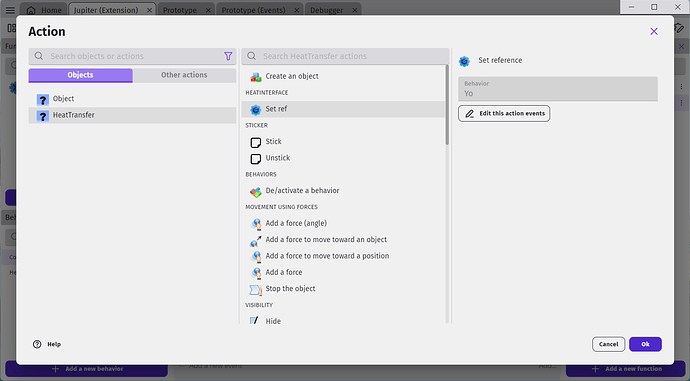The height and width of the screenshot is (381, 690).
Task: Select the Create an object action
Action: click(343, 76)
